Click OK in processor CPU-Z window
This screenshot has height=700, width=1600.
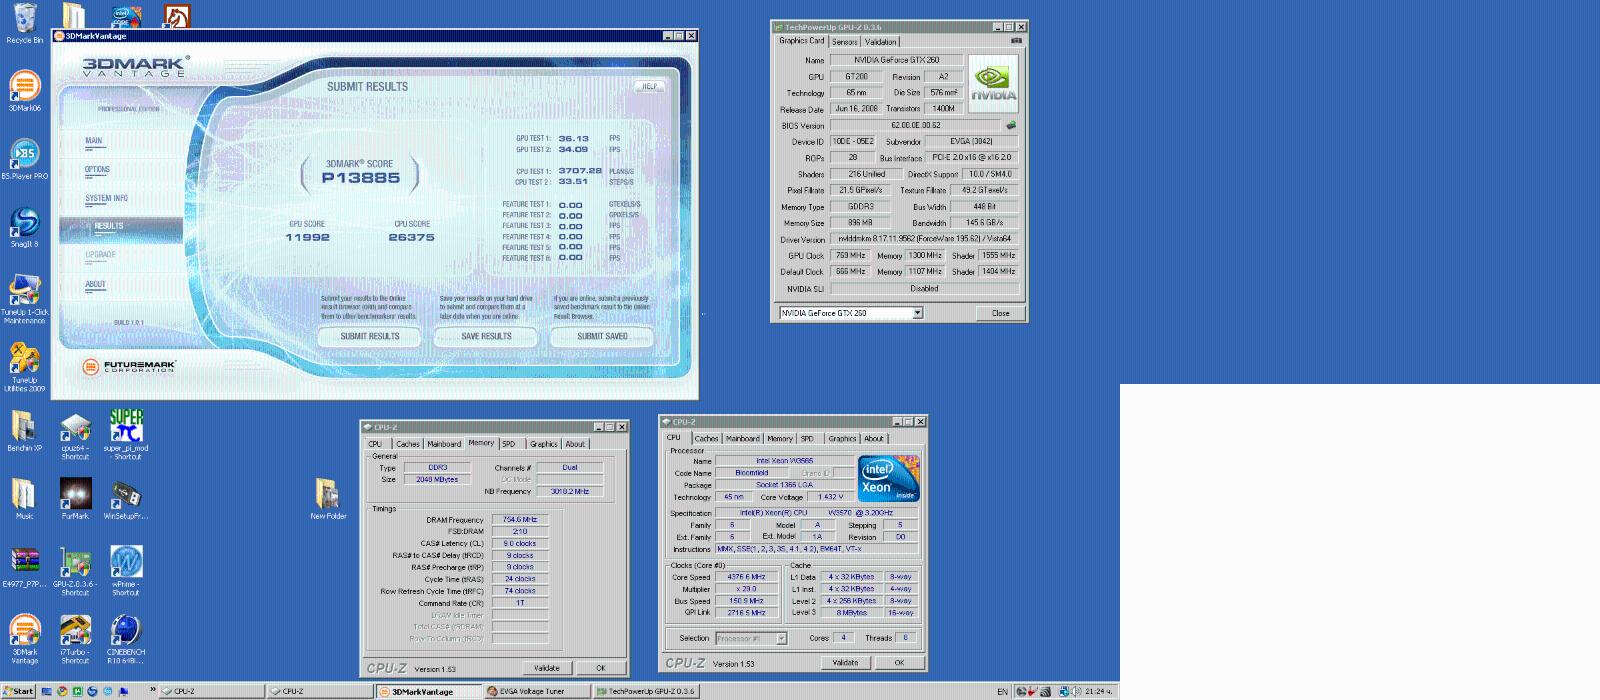899,662
